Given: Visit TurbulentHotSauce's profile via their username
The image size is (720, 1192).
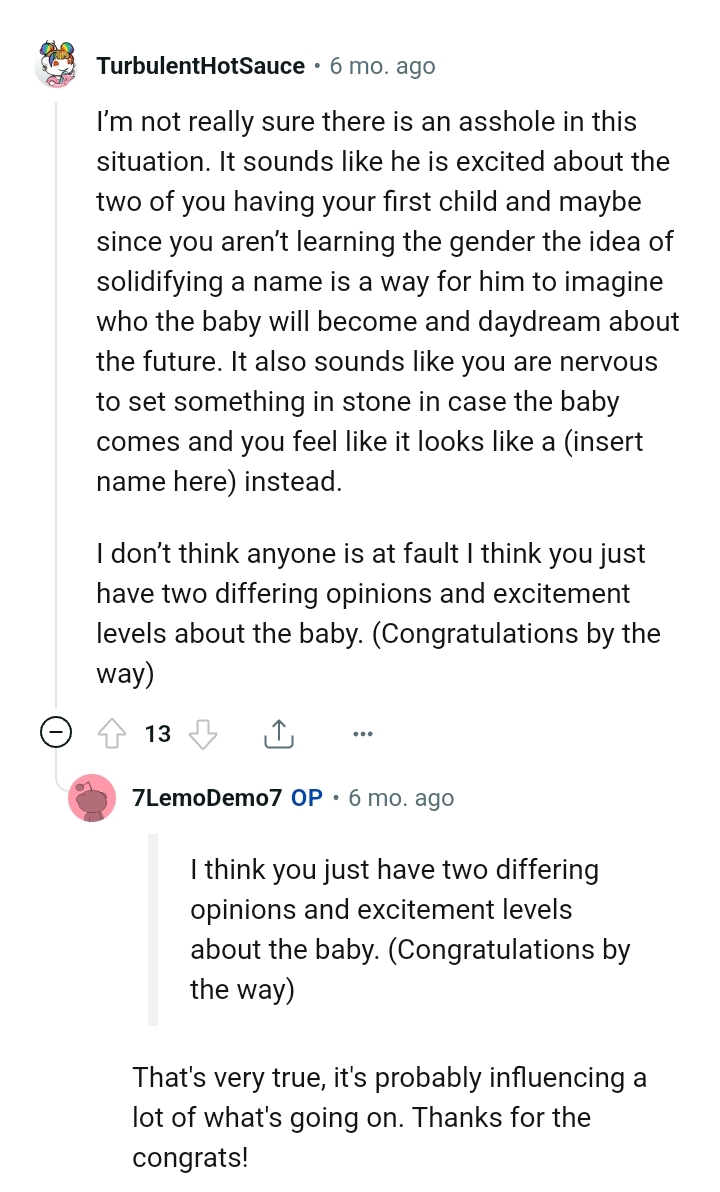Looking at the screenshot, I should [199, 66].
